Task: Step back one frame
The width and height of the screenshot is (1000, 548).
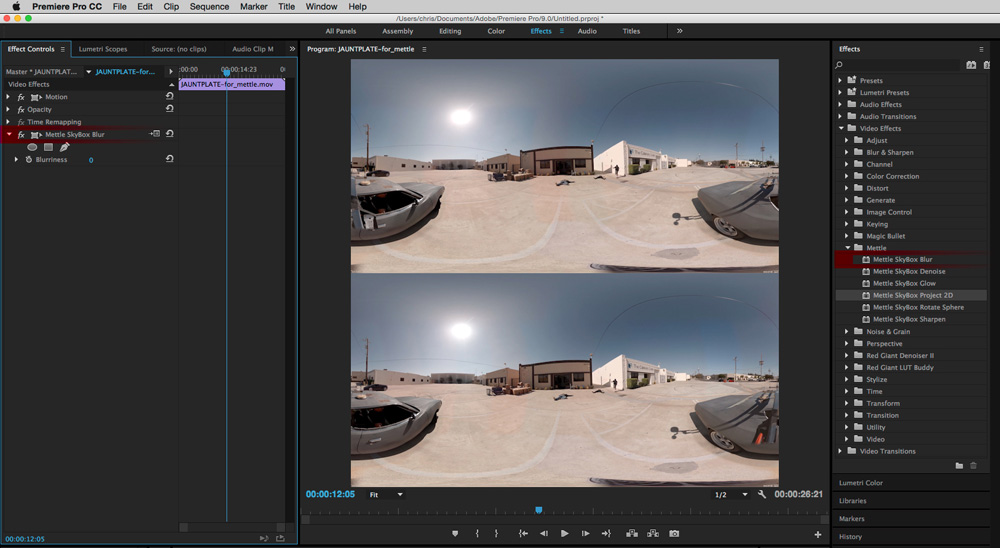Action: (544, 533)
